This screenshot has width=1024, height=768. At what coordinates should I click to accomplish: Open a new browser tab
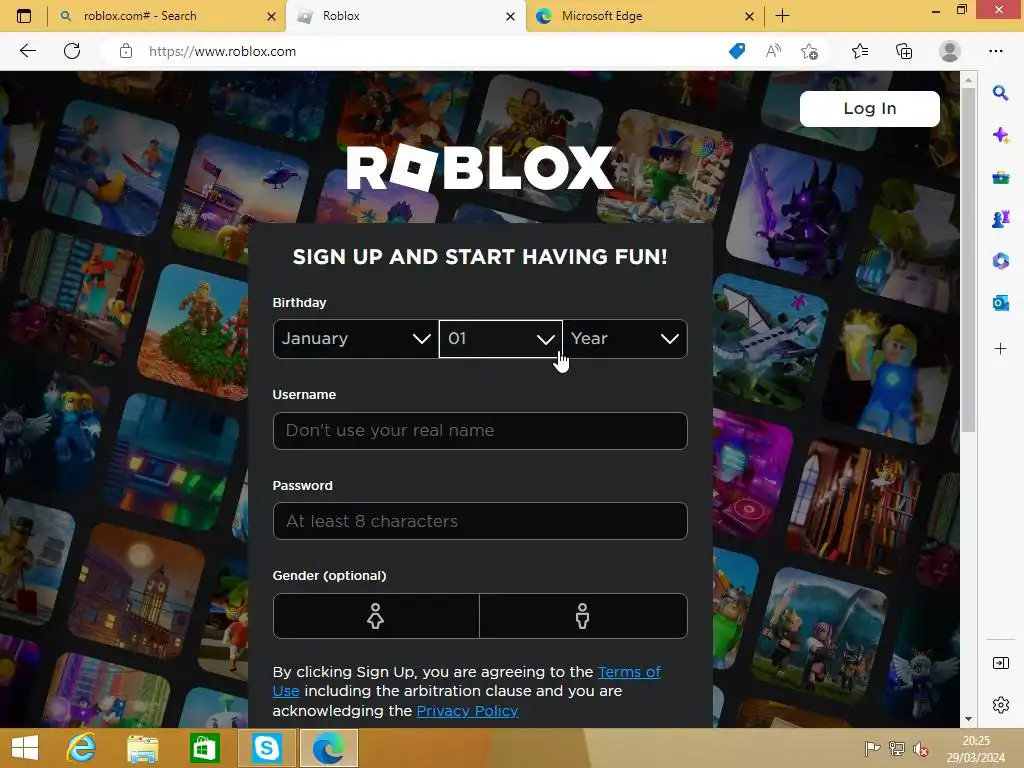point(782,16)
